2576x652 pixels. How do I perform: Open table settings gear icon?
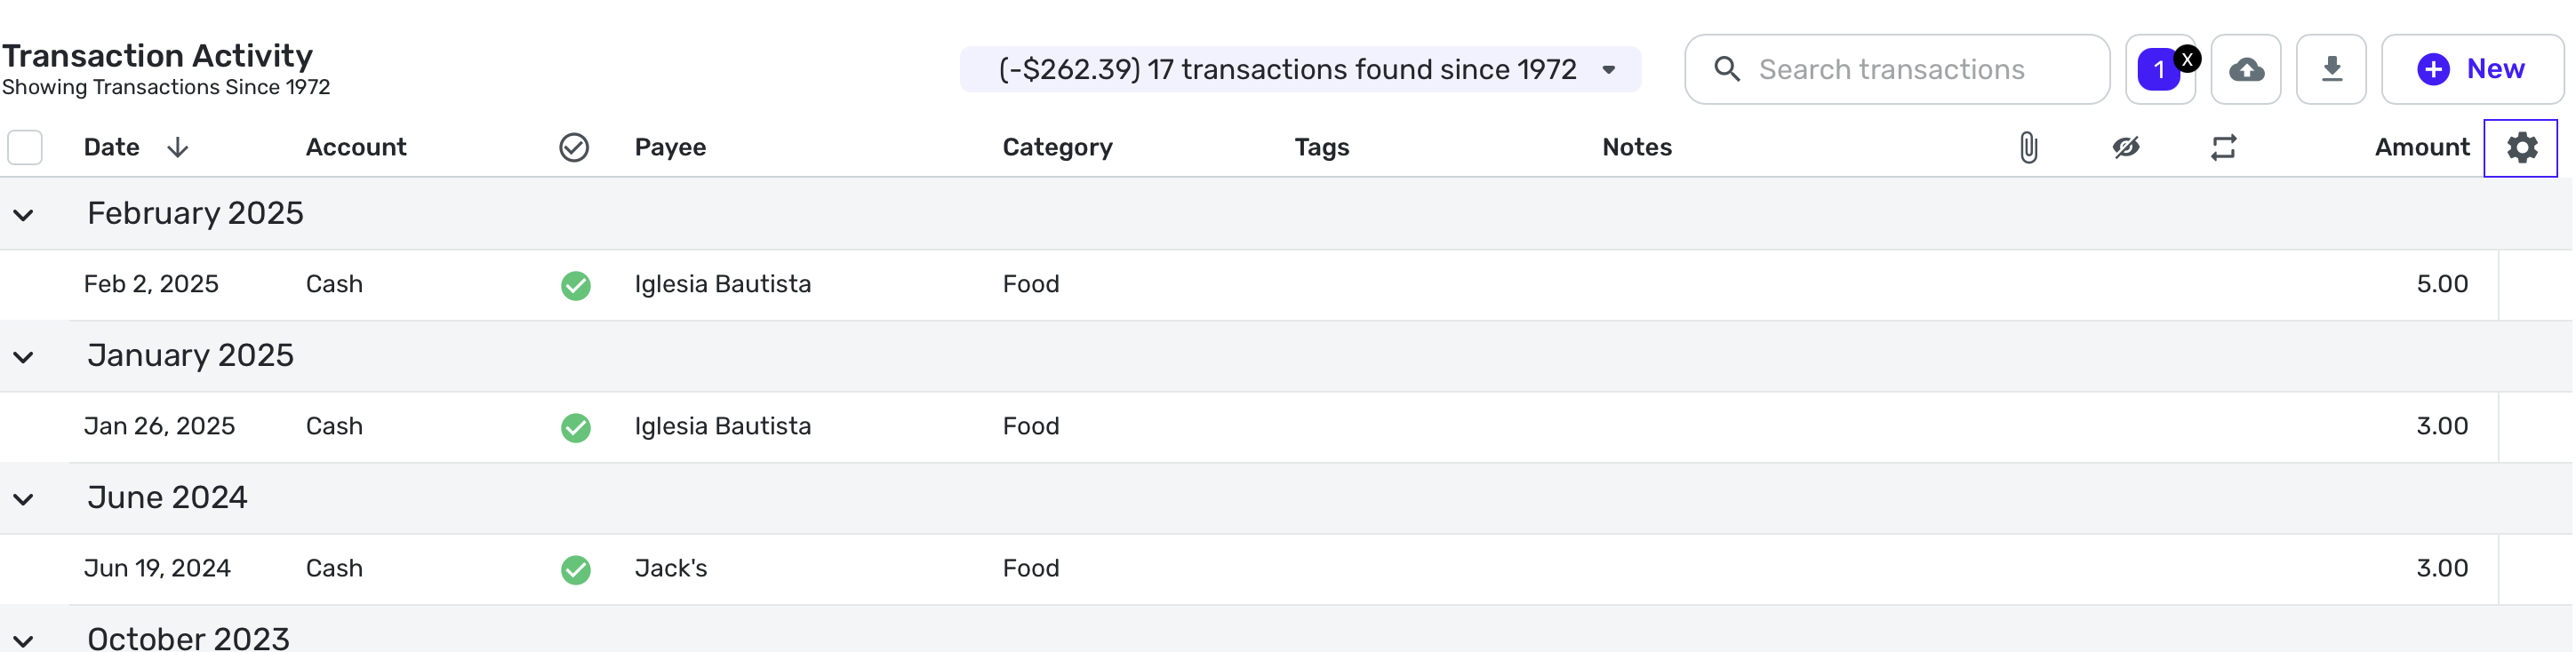pos(2520,148)
